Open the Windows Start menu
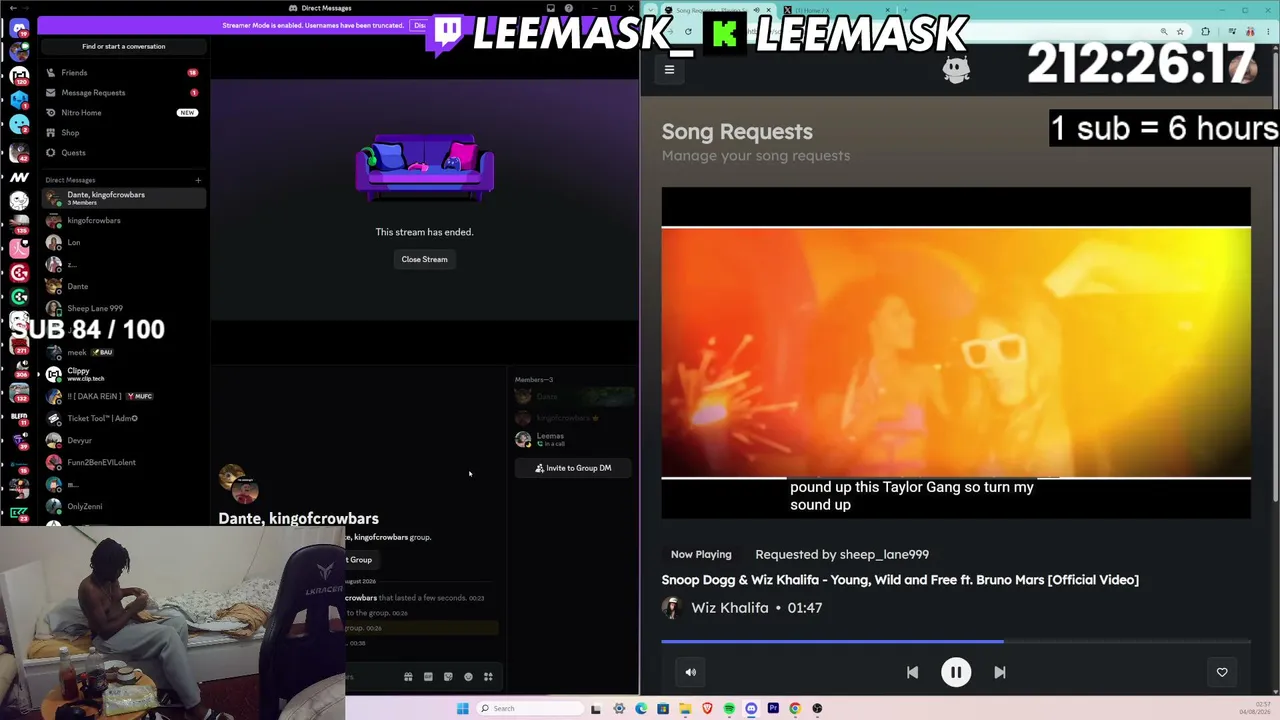1280x720 pixels. [x=462, y=708]
